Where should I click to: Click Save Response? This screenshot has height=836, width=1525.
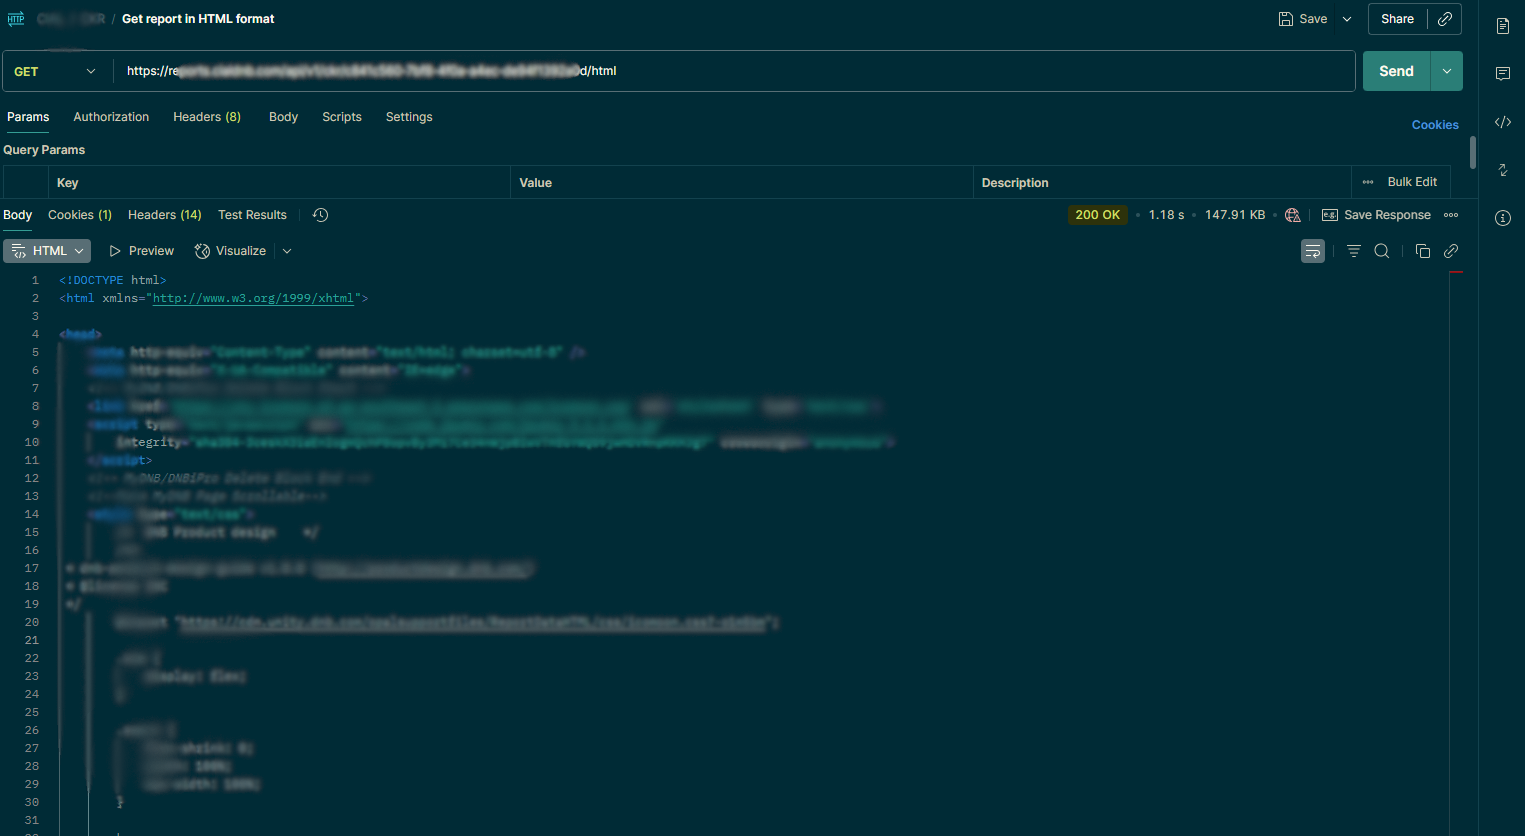click(1376, 215)
